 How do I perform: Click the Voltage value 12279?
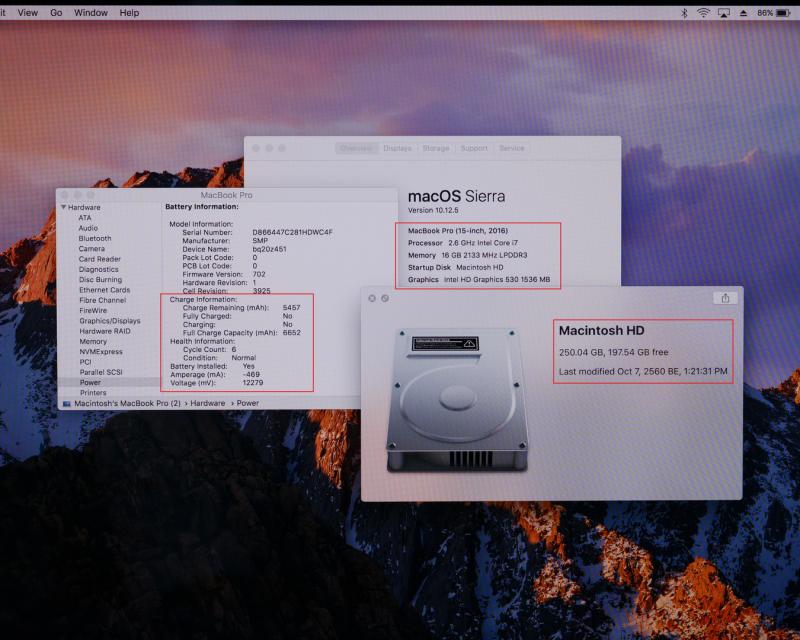coord(253,383)
